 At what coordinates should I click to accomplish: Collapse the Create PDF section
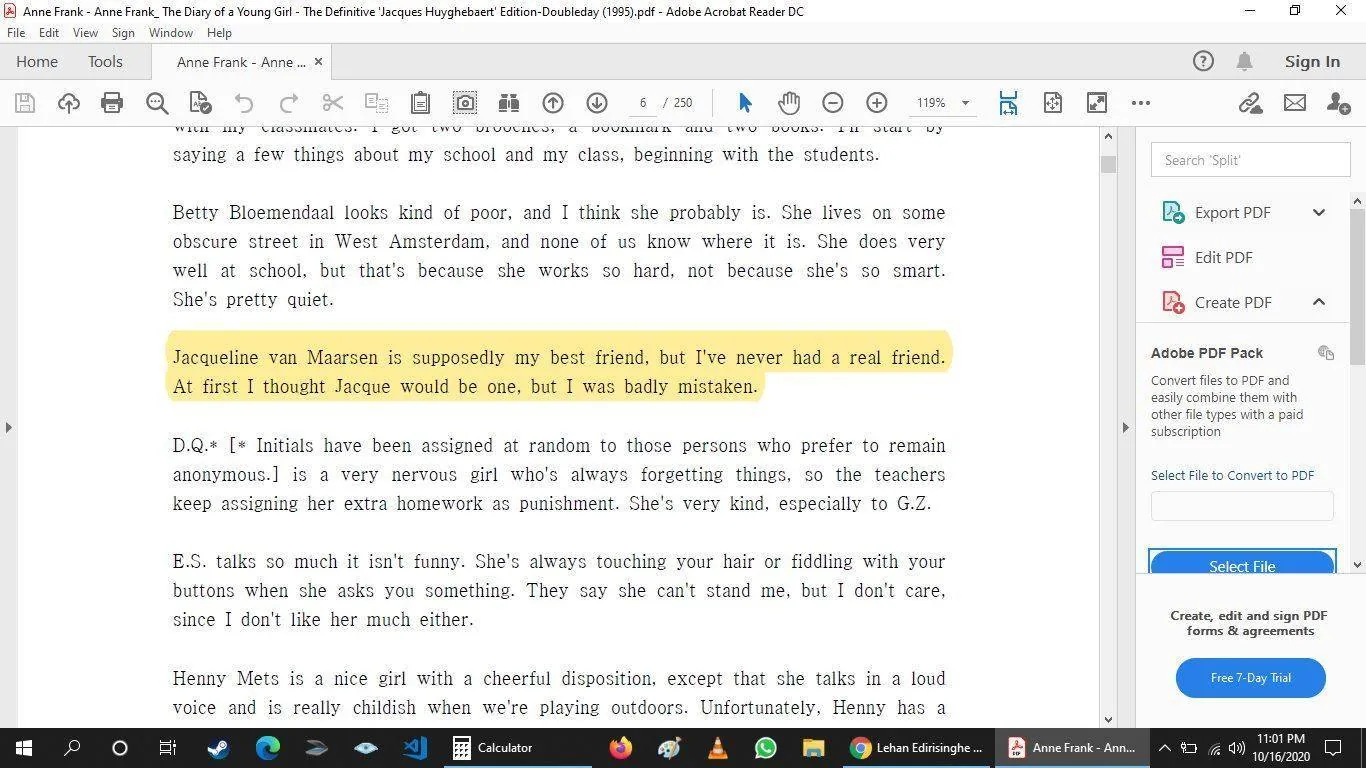[x=1318, y=302]
